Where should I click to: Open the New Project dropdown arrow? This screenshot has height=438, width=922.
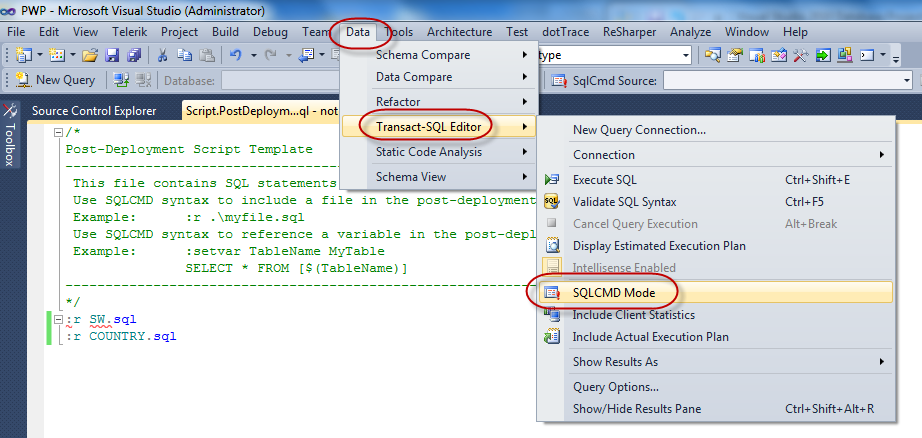40,55
